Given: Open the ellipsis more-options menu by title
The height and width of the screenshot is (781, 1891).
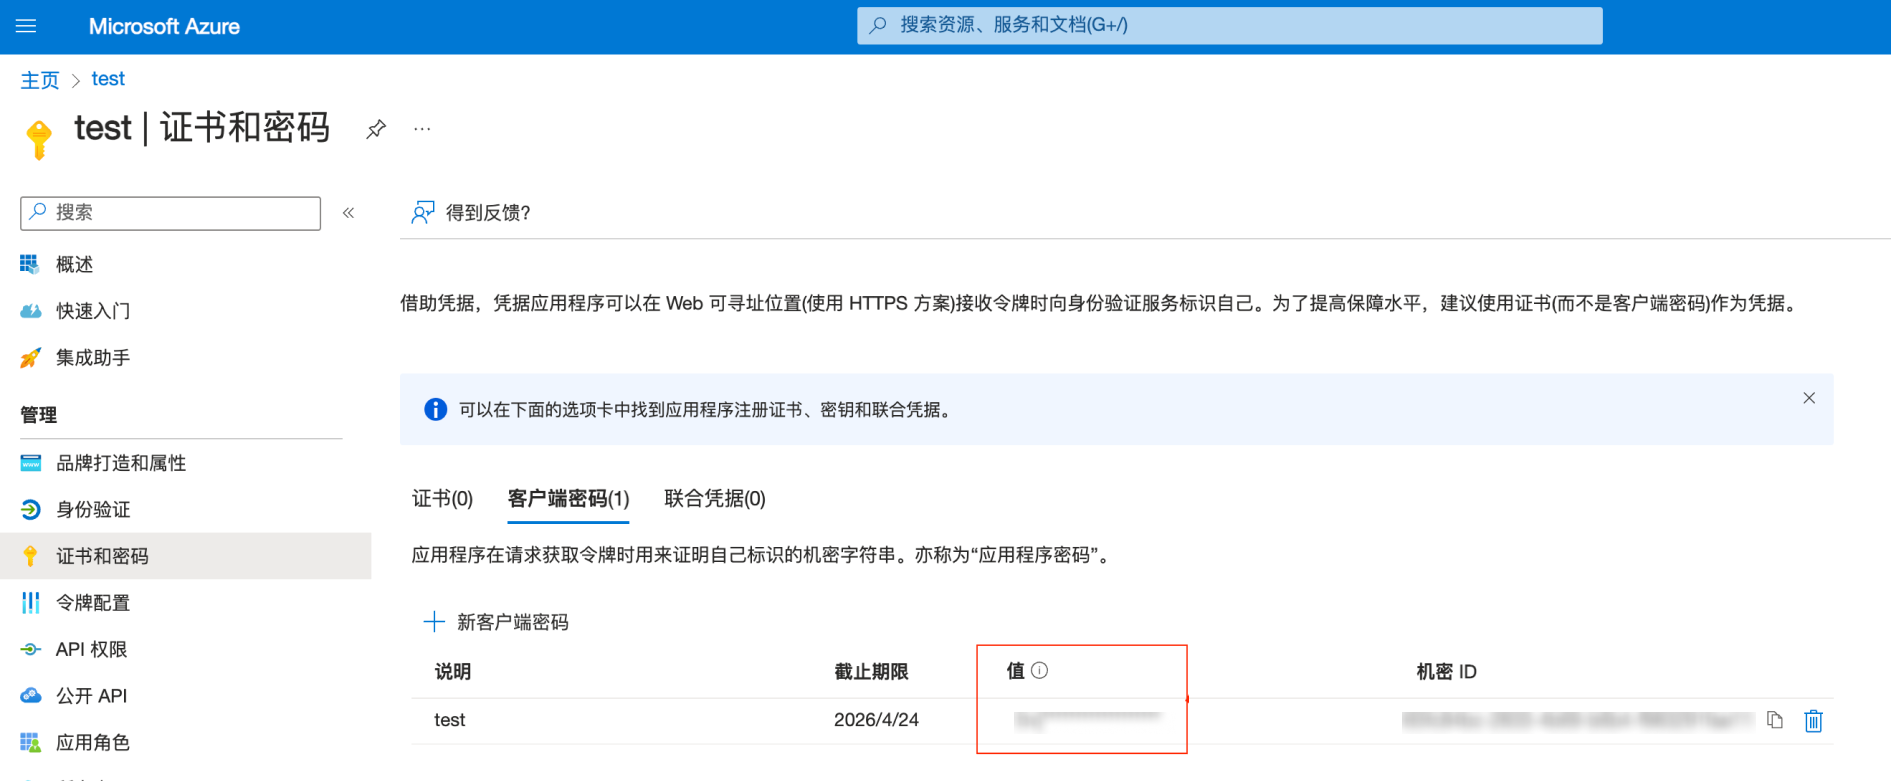Looking at the screenshot, I should click(x=422, y=129).
